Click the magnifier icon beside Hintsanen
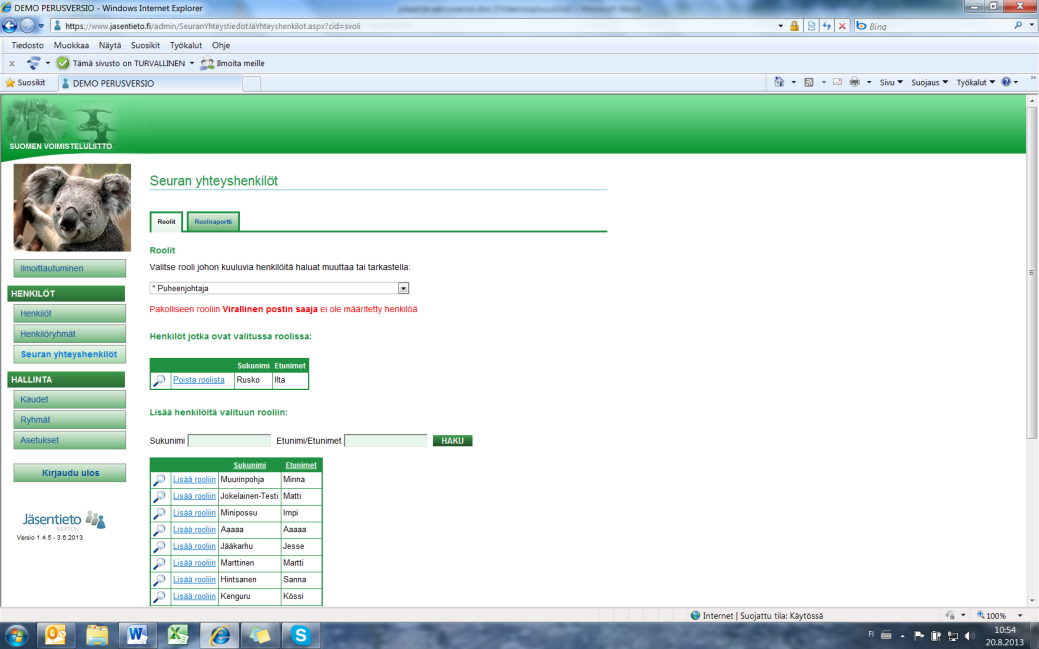Screen dimensions: 1039x649 [159, 580]
